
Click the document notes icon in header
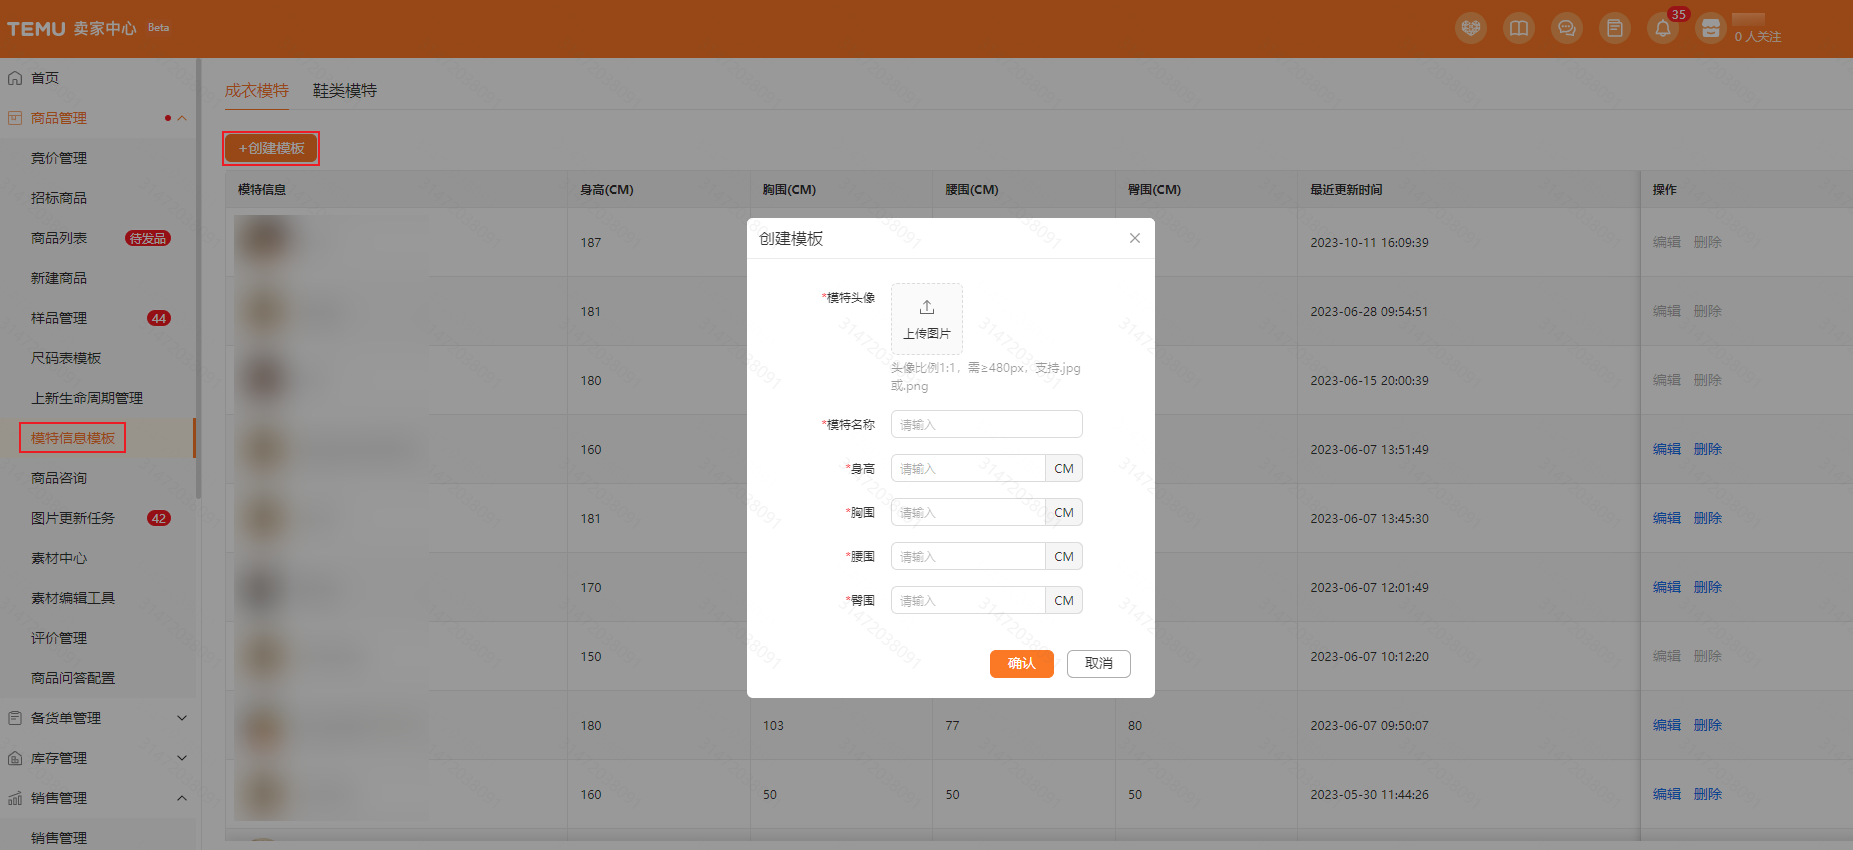[1614, 29]
